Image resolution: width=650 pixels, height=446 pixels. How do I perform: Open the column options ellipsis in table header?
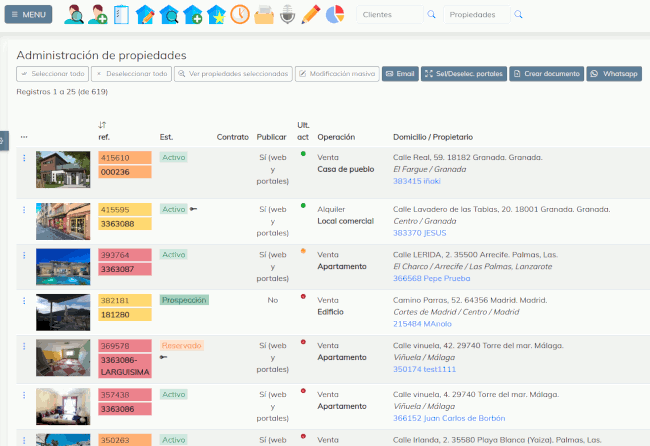pyautogui.click(x=24, y=137)
